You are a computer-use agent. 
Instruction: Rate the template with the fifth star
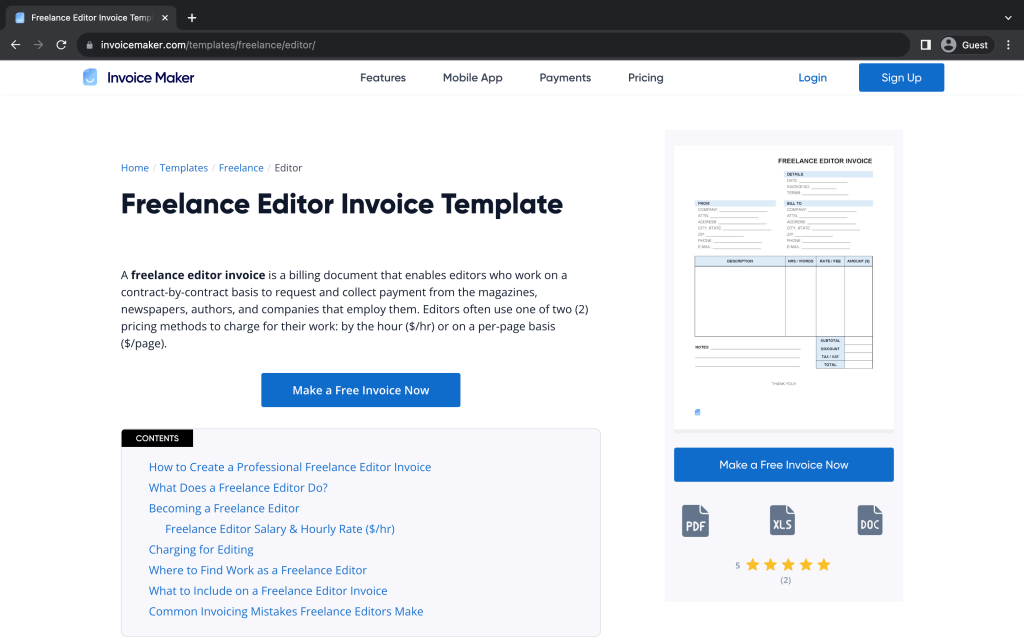(x=824, y=565)
